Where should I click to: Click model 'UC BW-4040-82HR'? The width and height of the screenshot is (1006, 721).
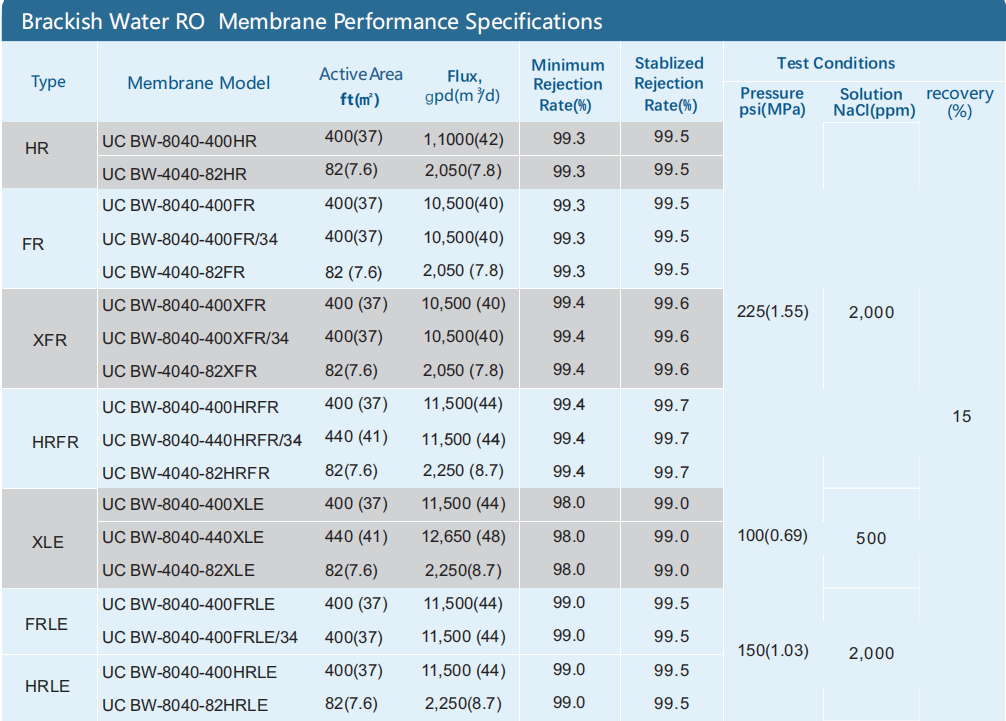(174, 174)
